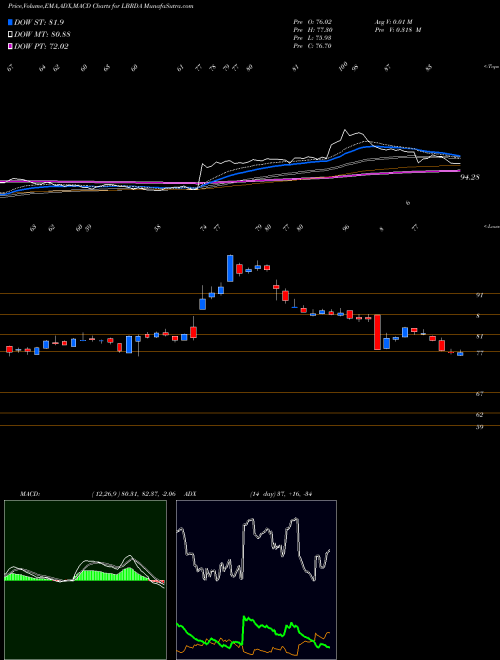Screen dimensions: 500x660
Task: Select the DOW PT: 72.02 label
Action: (x=41, y=46)
